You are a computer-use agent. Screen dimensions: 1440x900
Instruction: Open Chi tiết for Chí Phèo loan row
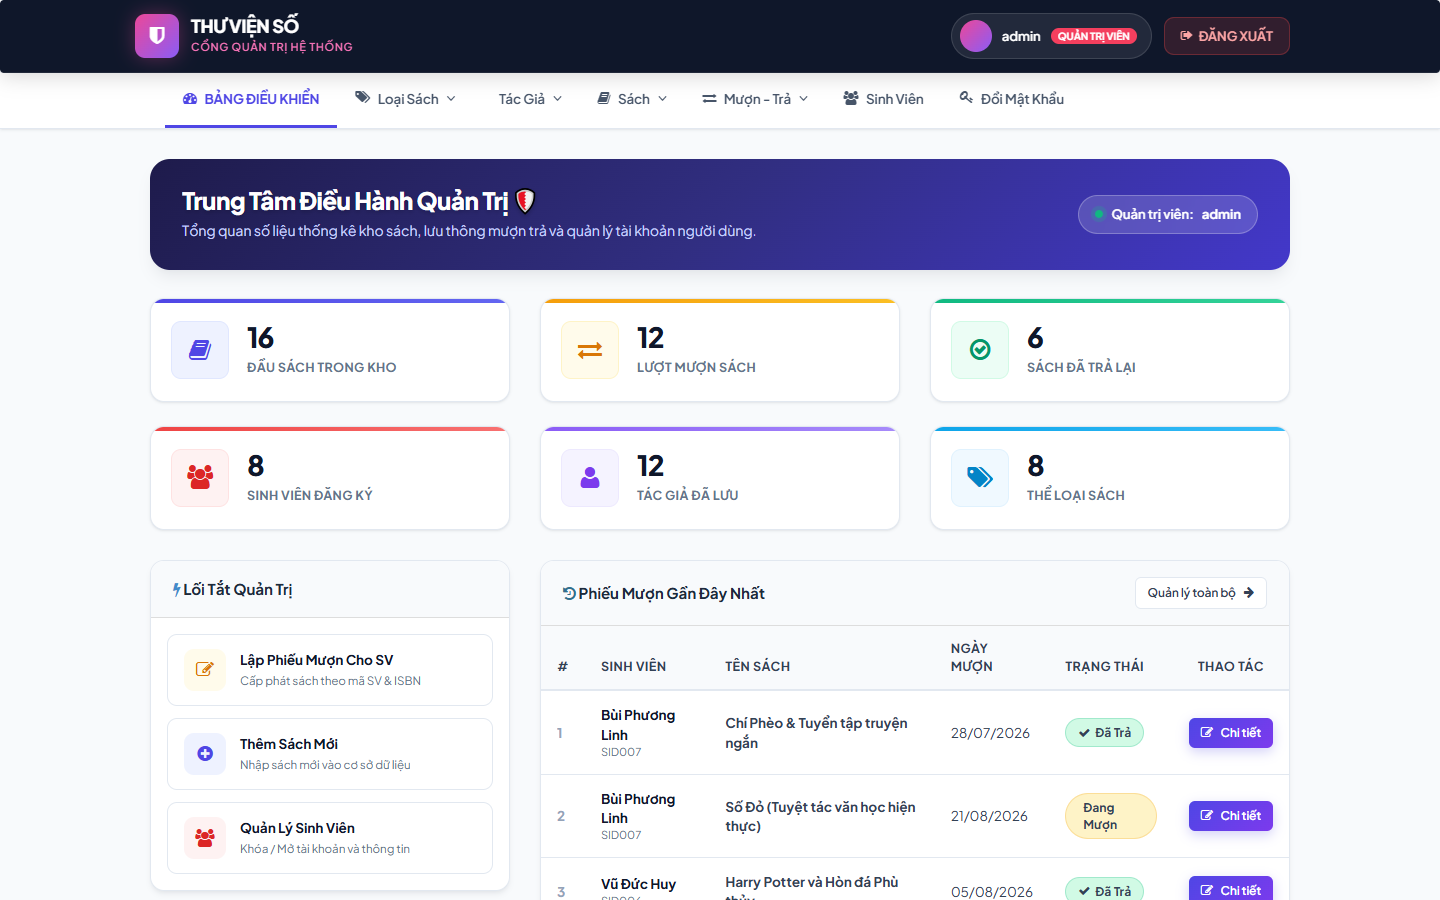pyautogui.click(x=1231, y=733)
